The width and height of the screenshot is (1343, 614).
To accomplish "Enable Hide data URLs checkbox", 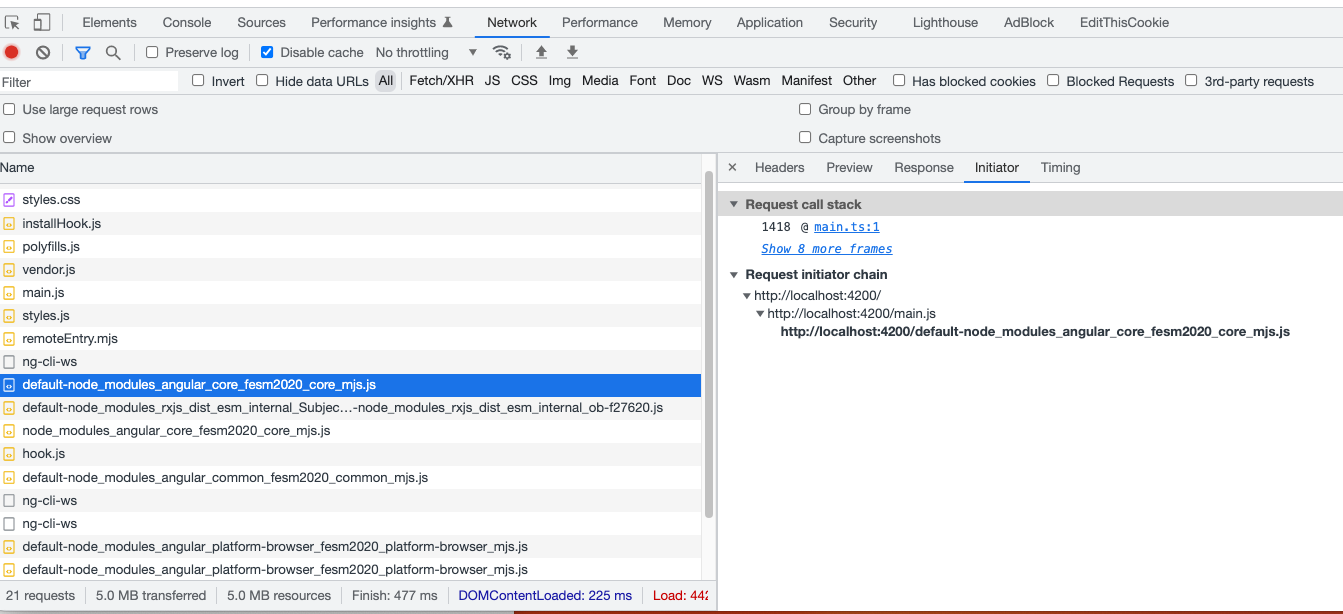I will [262, 81].
